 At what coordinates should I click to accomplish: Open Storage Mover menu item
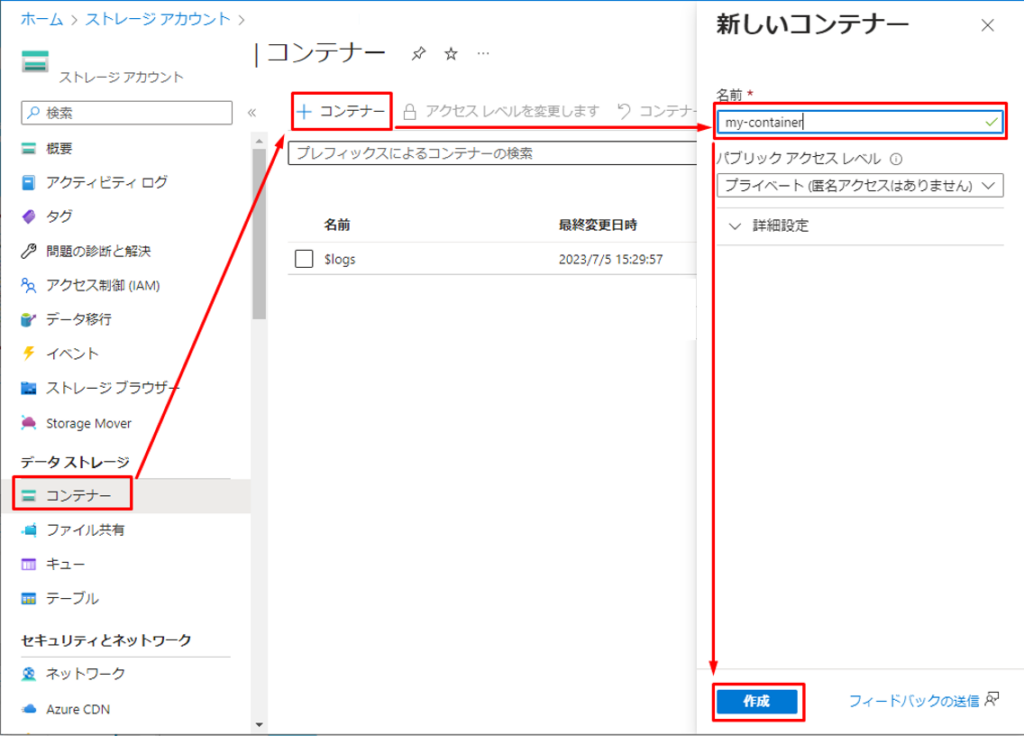(89, 423)
